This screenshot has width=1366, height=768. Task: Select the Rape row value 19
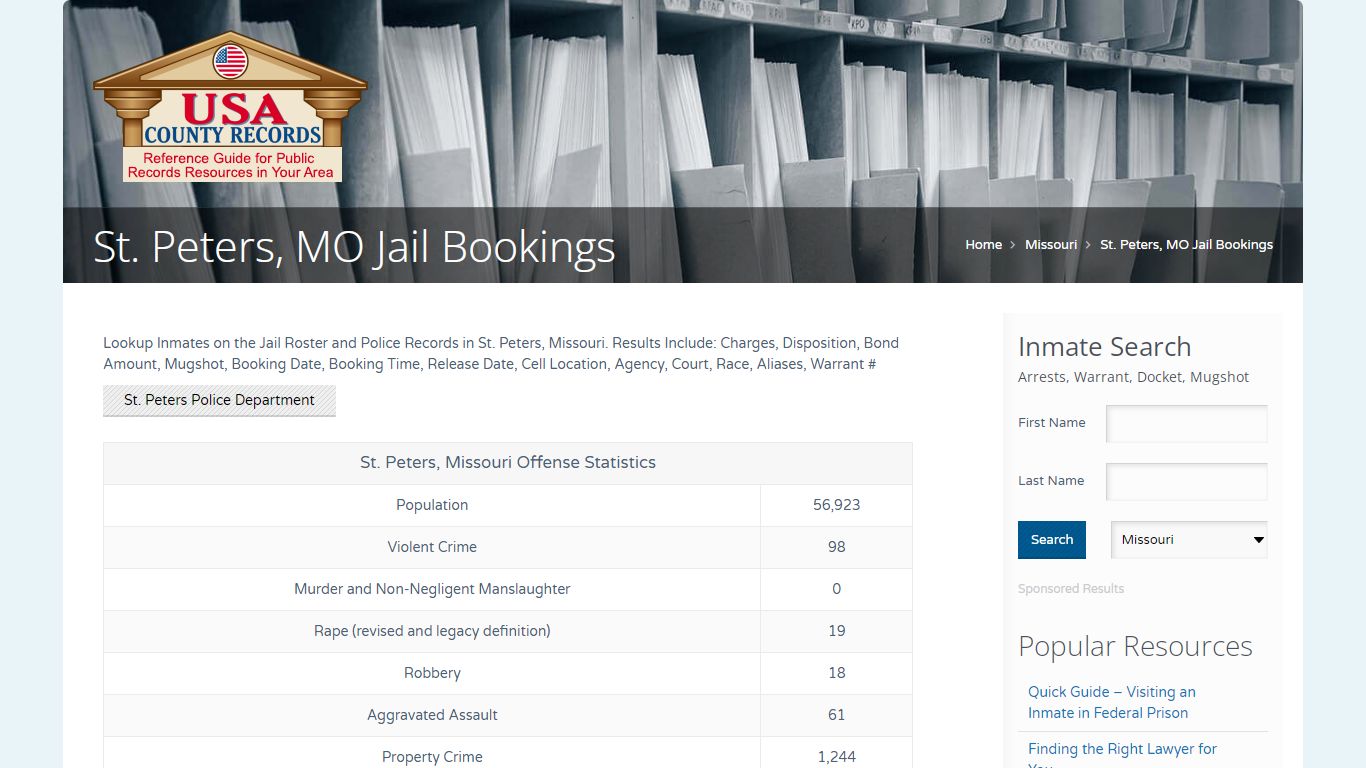pos(837,631)
